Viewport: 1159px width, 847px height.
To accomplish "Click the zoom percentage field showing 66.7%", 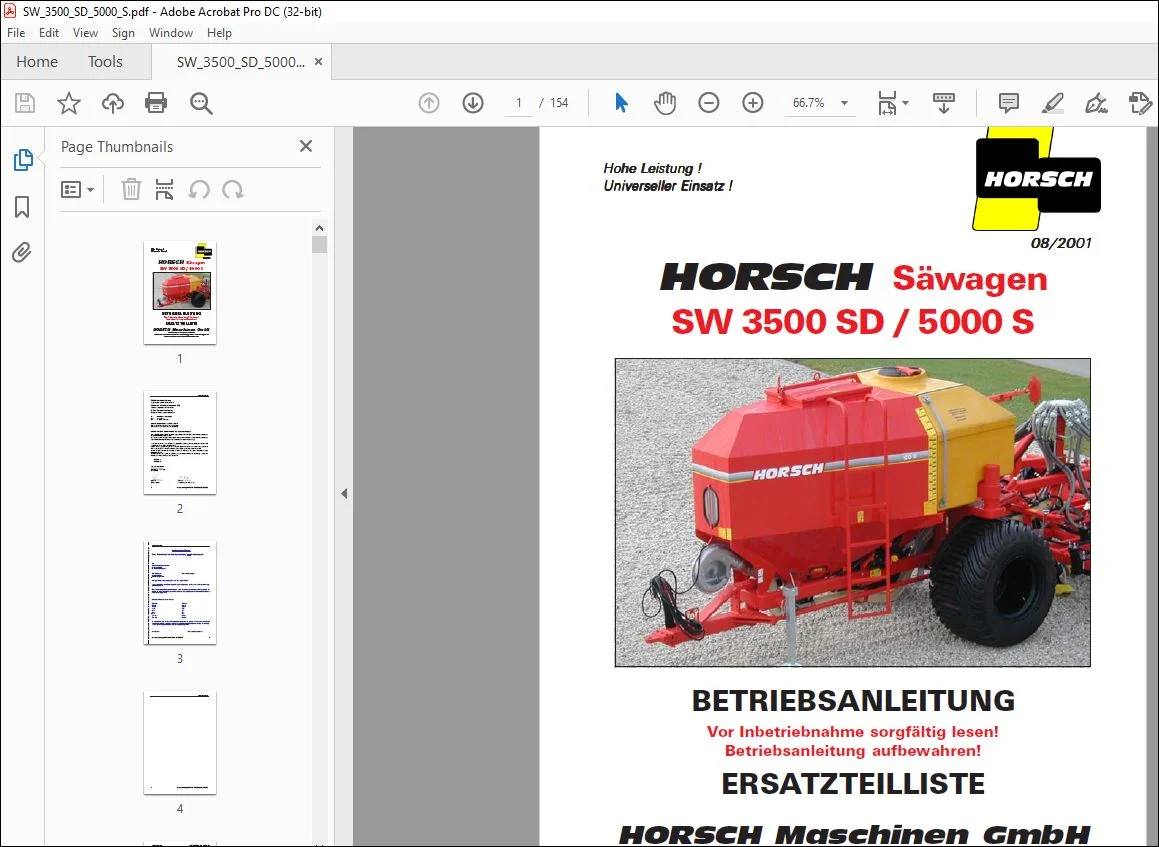I will (x=809, y=103).
